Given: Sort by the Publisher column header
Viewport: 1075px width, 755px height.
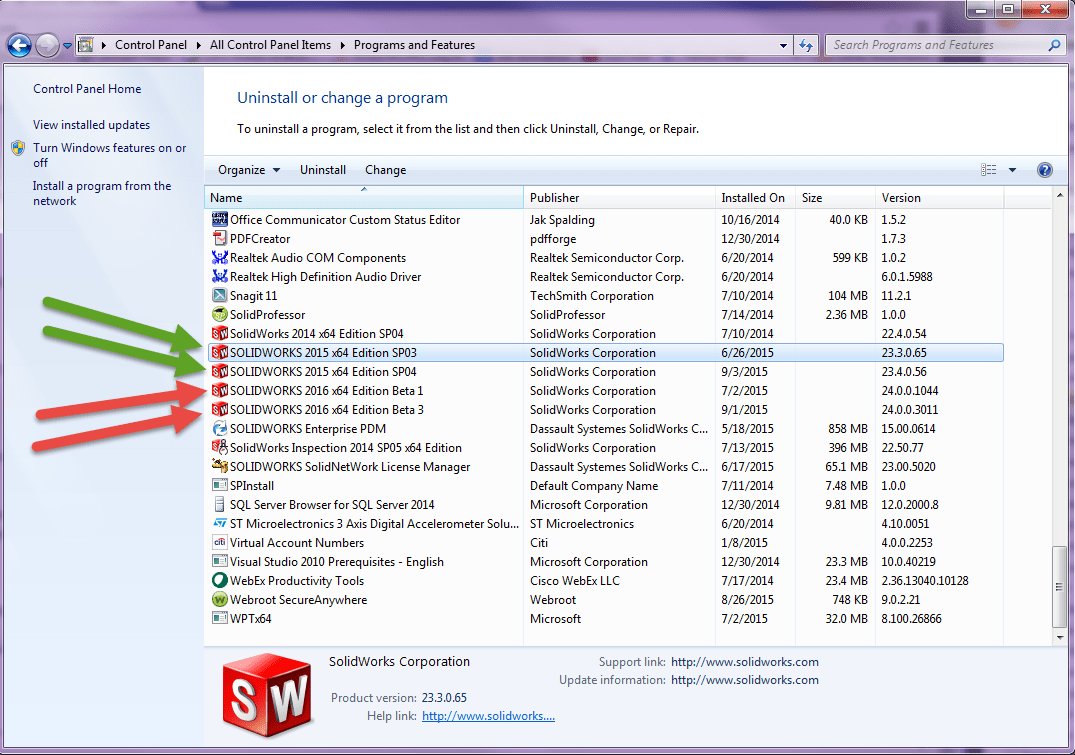Looking at the screenshot, I should pyautogui.click(x=620, y=198).
